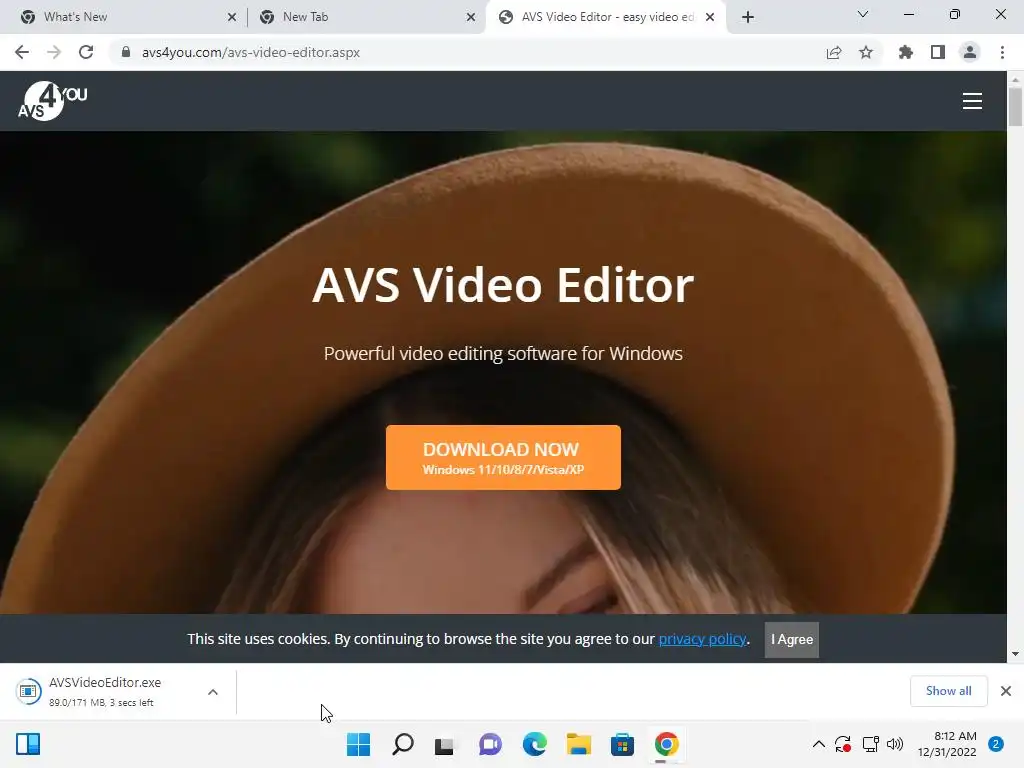
Task: Accept cookies with I Agree
Action: pyautogui.click(x=792, y=639)
